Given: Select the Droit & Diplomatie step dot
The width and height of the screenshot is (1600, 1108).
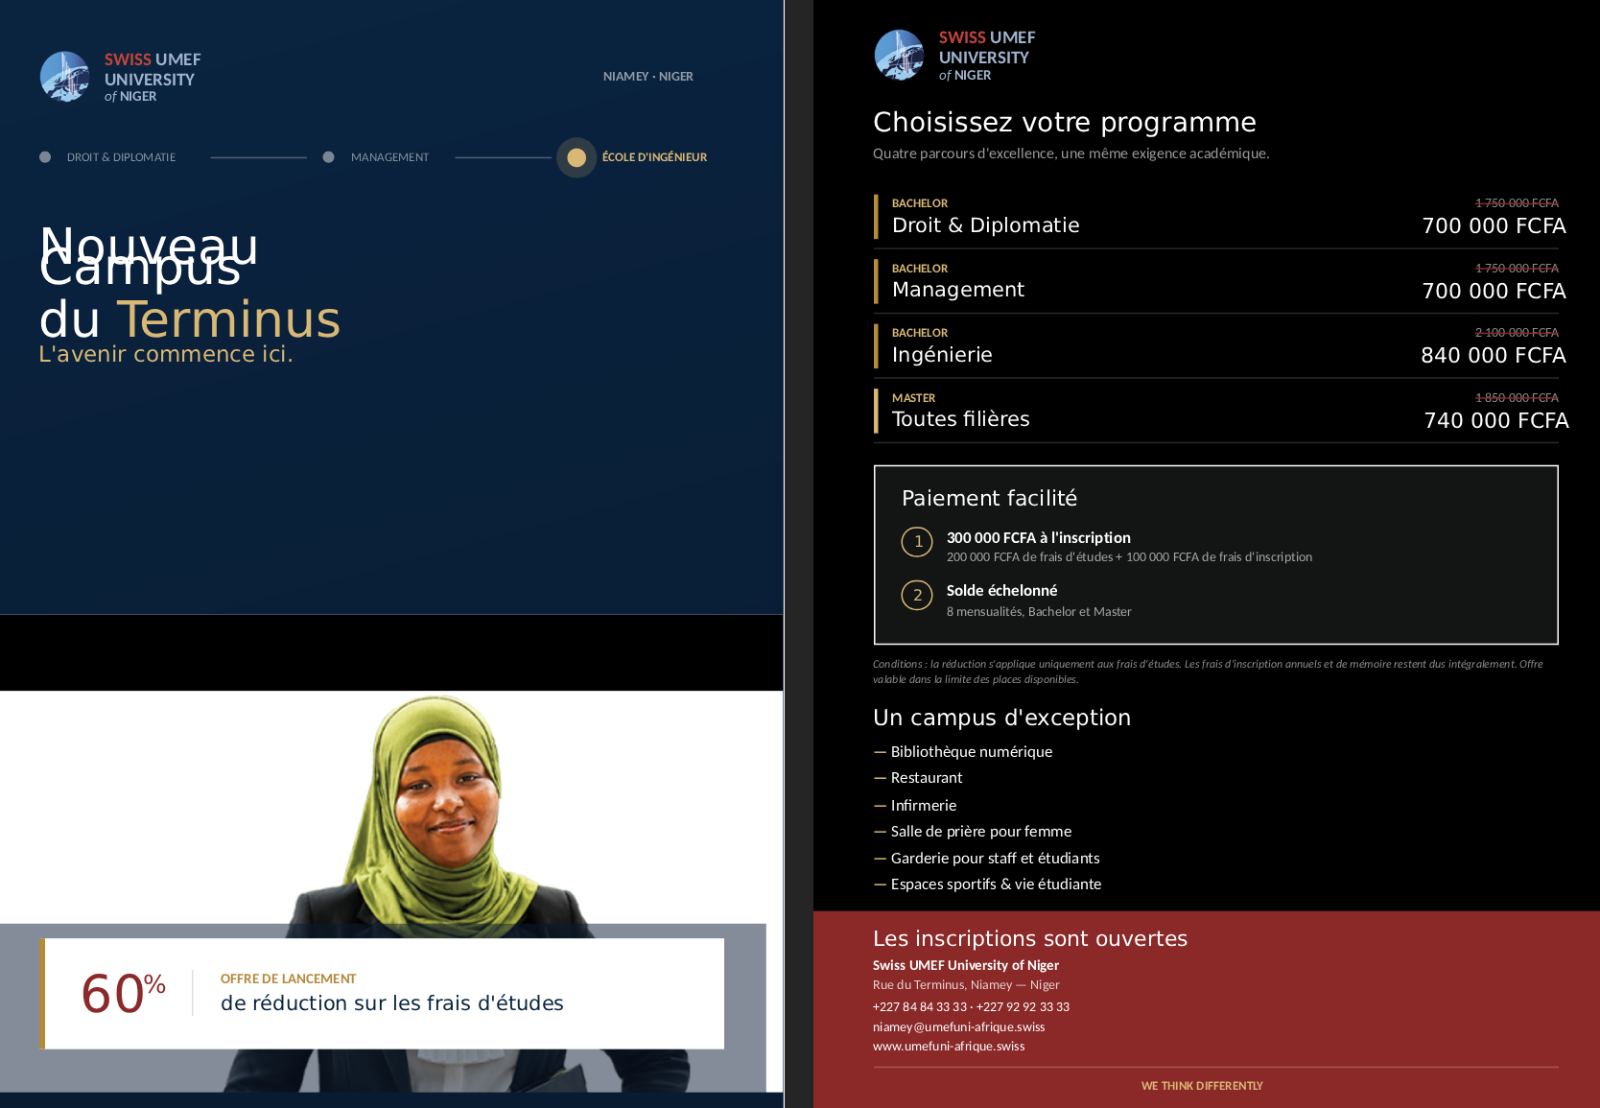Looking at the screenshot, I should 45,157.
